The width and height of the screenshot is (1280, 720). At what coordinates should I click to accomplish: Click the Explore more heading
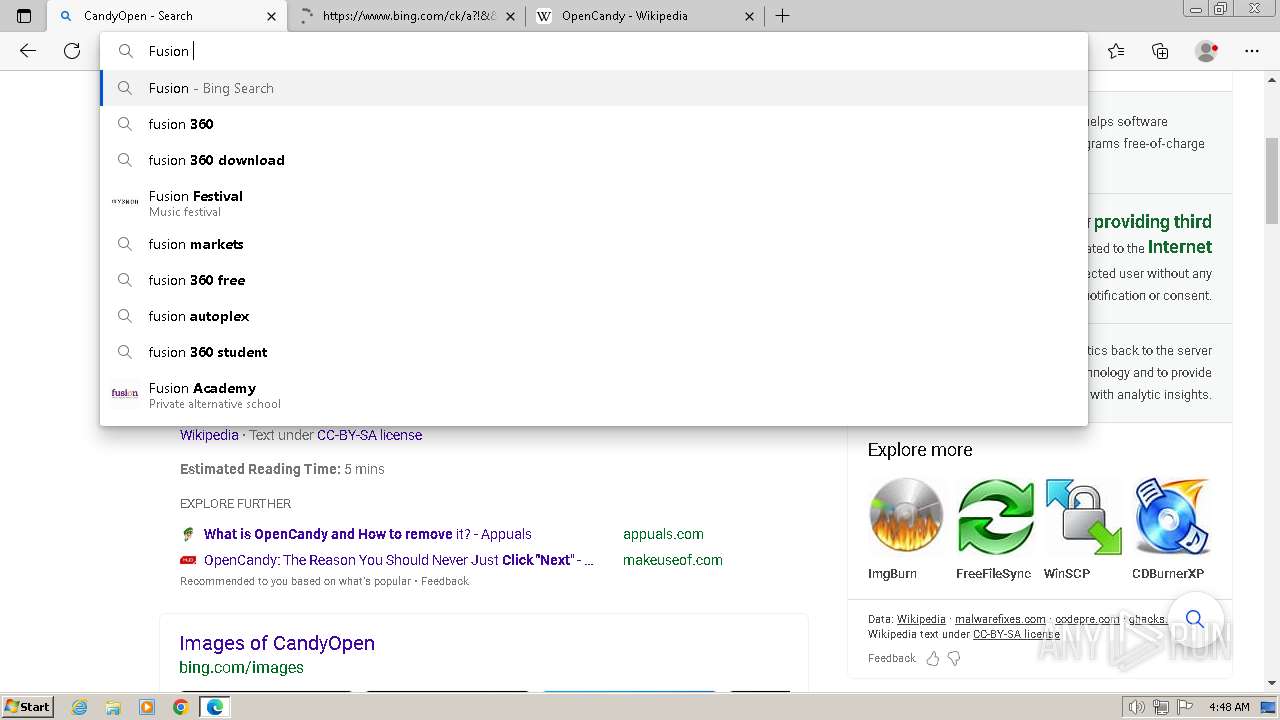(920, 450)
